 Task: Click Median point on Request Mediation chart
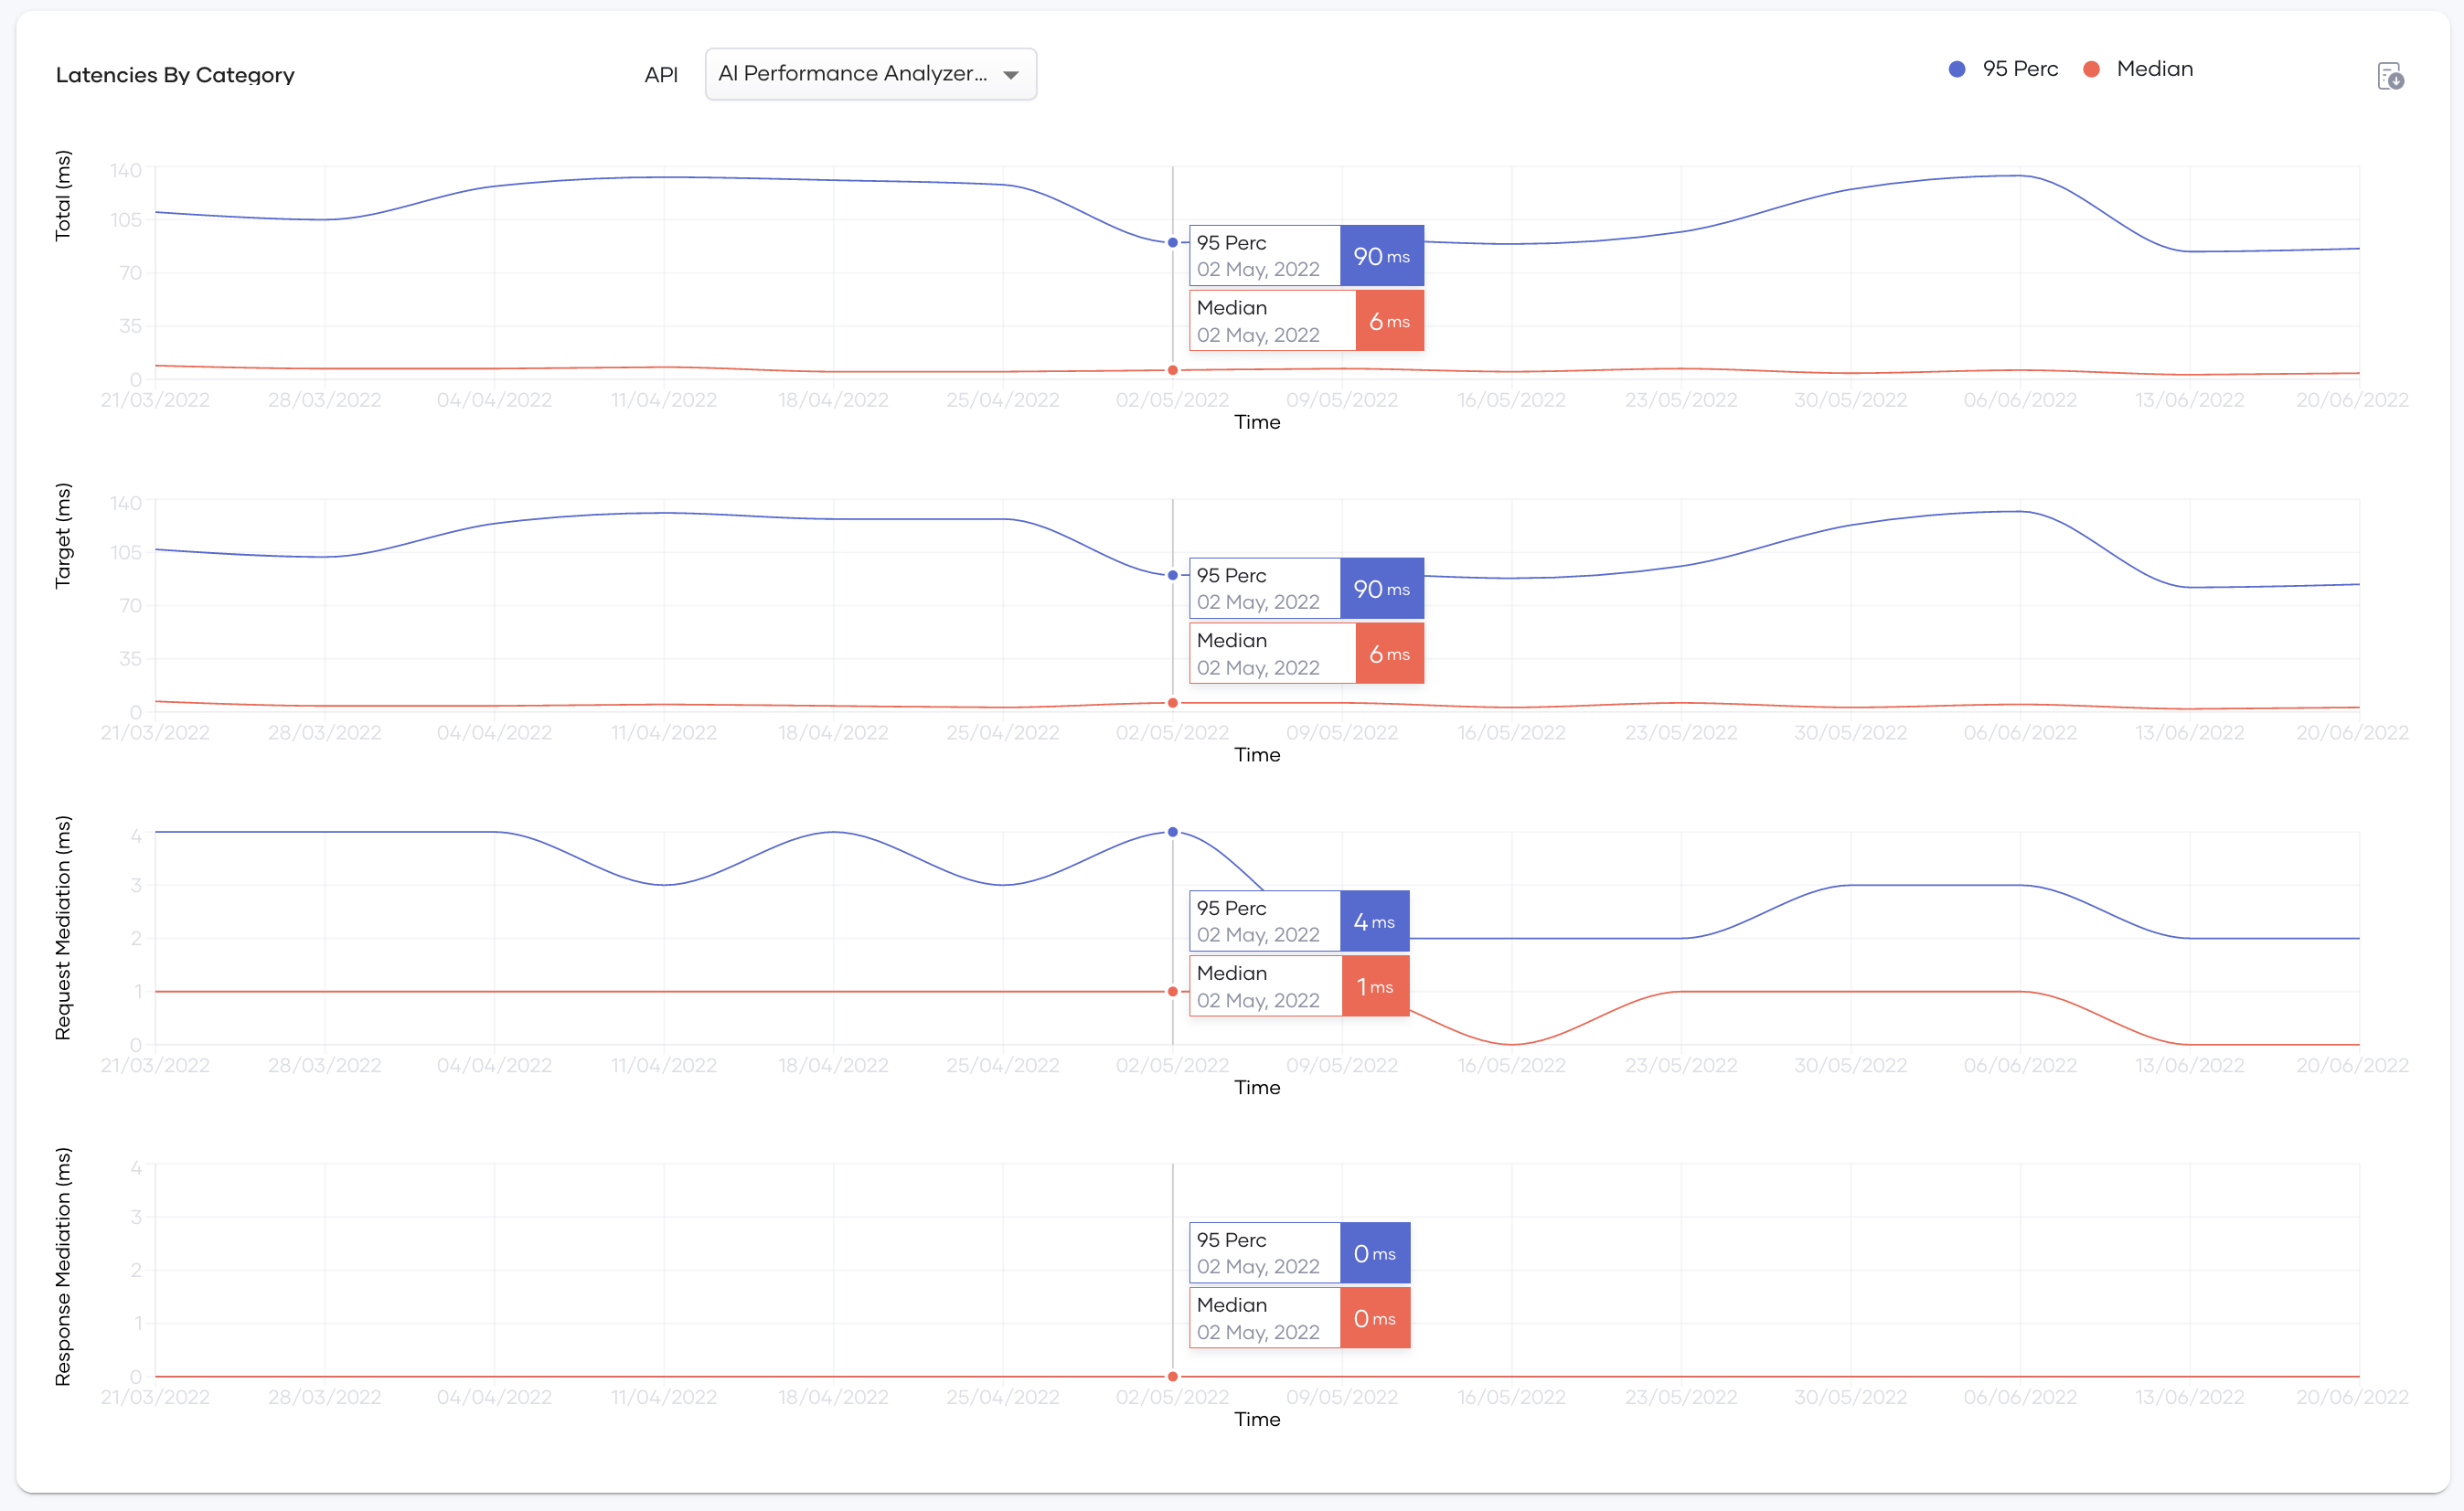[1173, 992]
